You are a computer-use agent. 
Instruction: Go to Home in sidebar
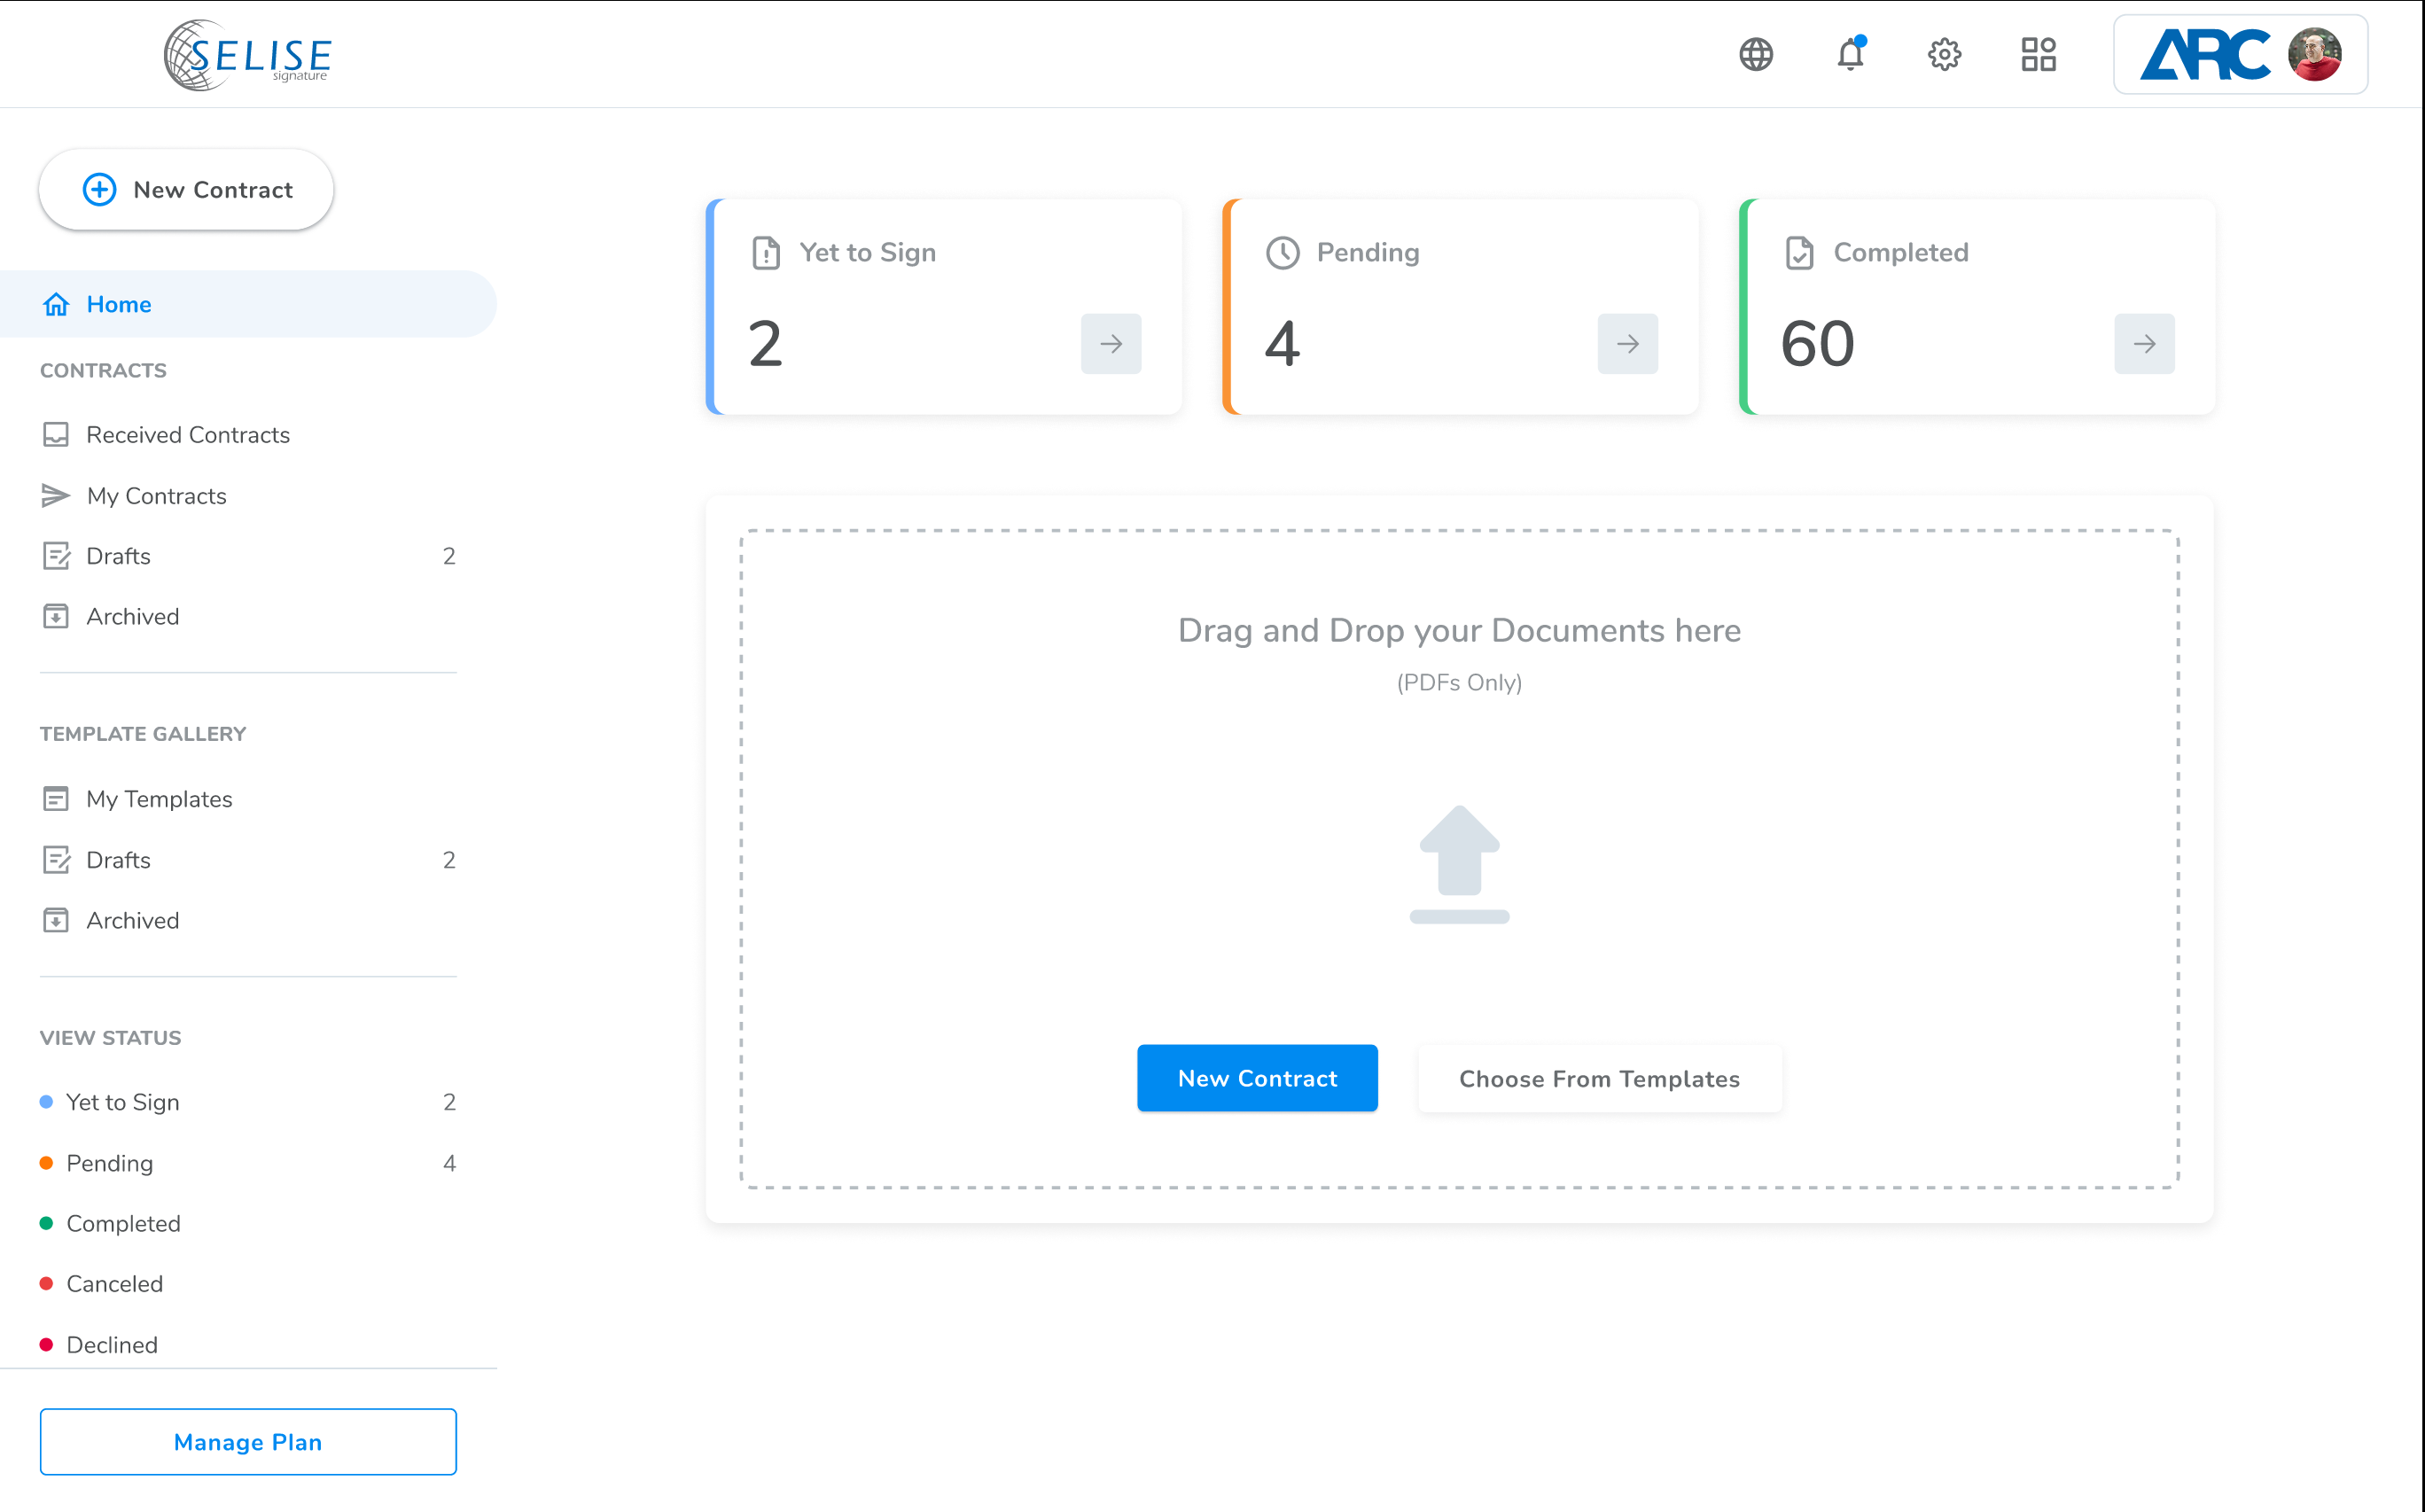248,304
